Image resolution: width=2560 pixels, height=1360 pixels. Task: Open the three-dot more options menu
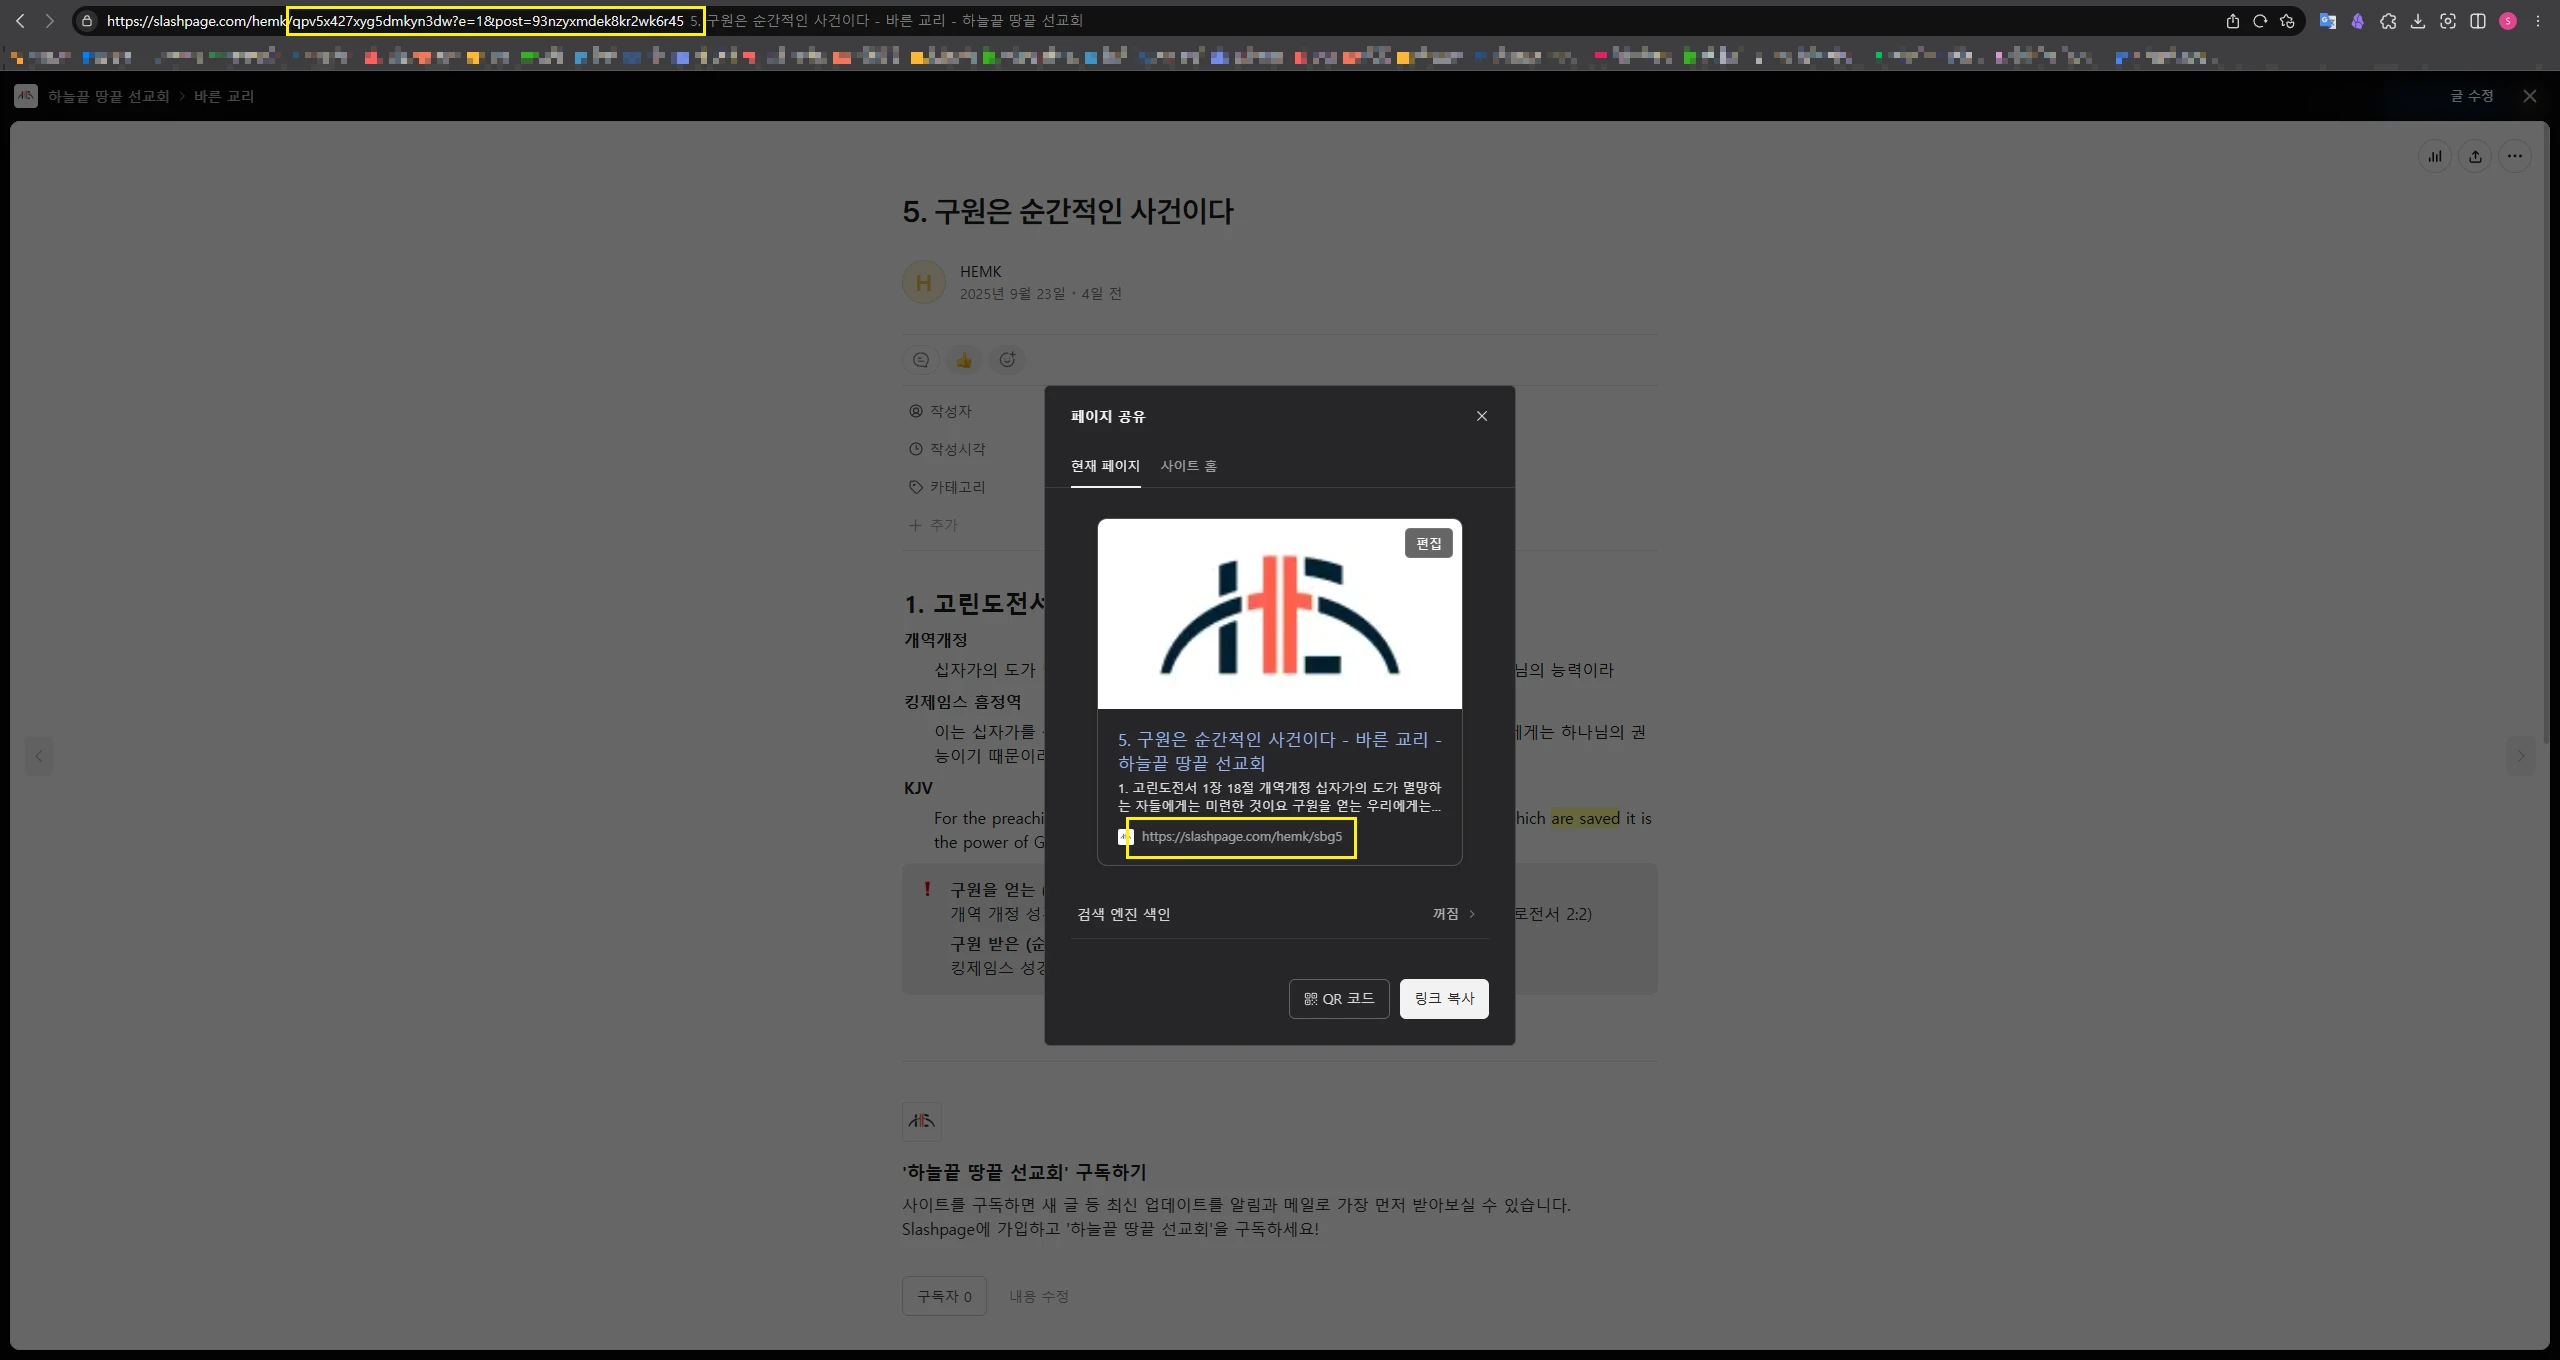click(x=2515, y=156)
